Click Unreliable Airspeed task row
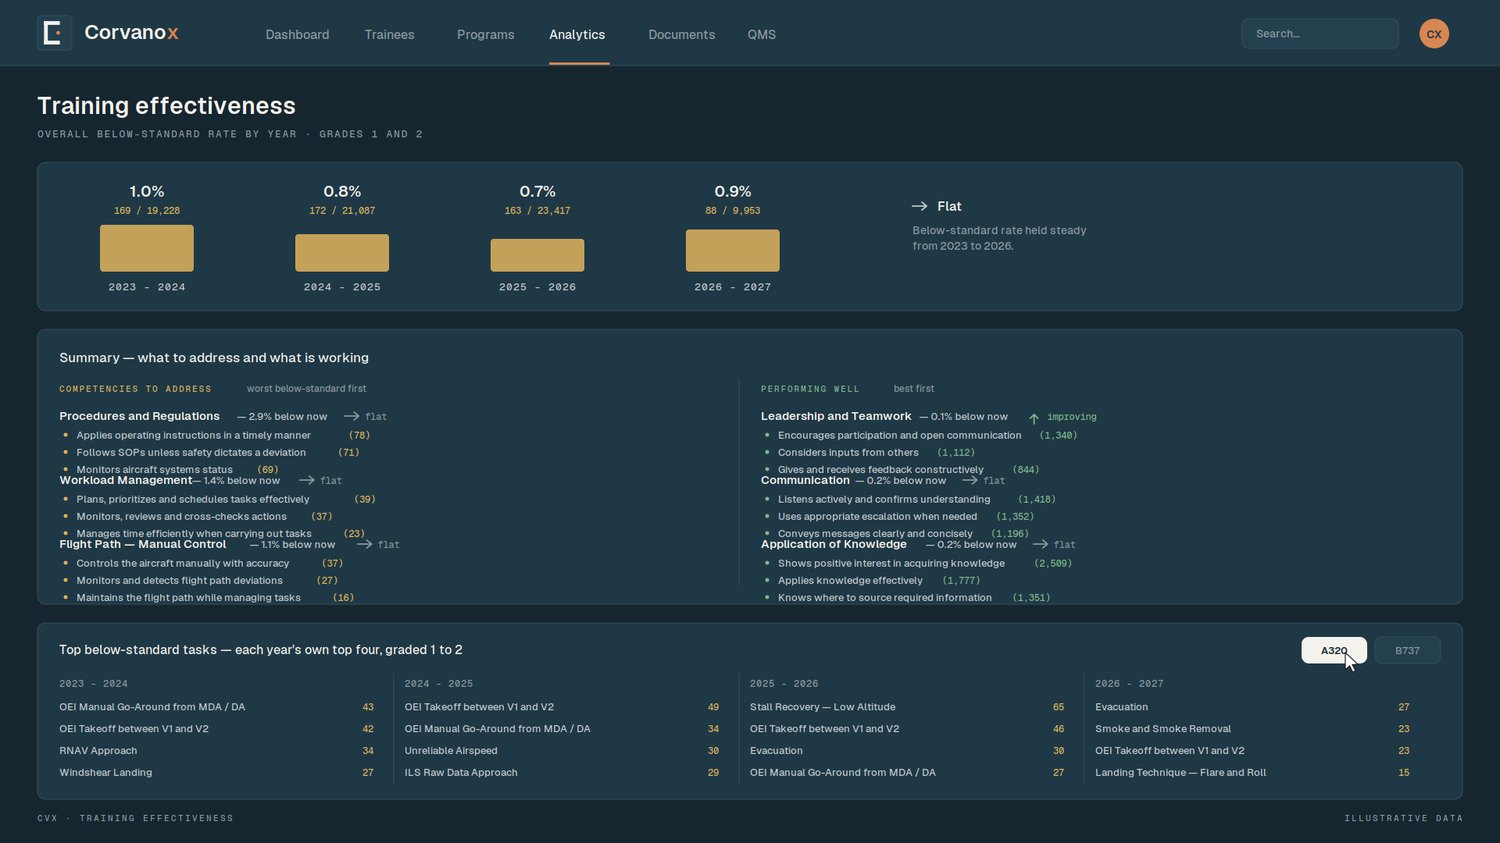The height and width of the screenshot is (843, 1500). (x=561, y=751)
